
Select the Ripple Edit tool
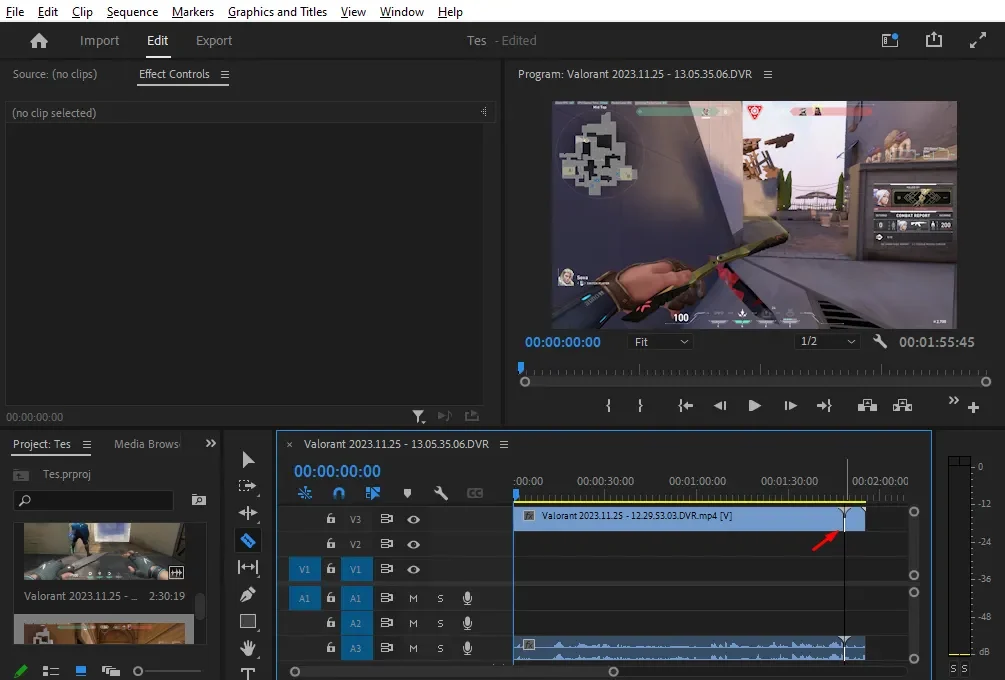point(248,513)
